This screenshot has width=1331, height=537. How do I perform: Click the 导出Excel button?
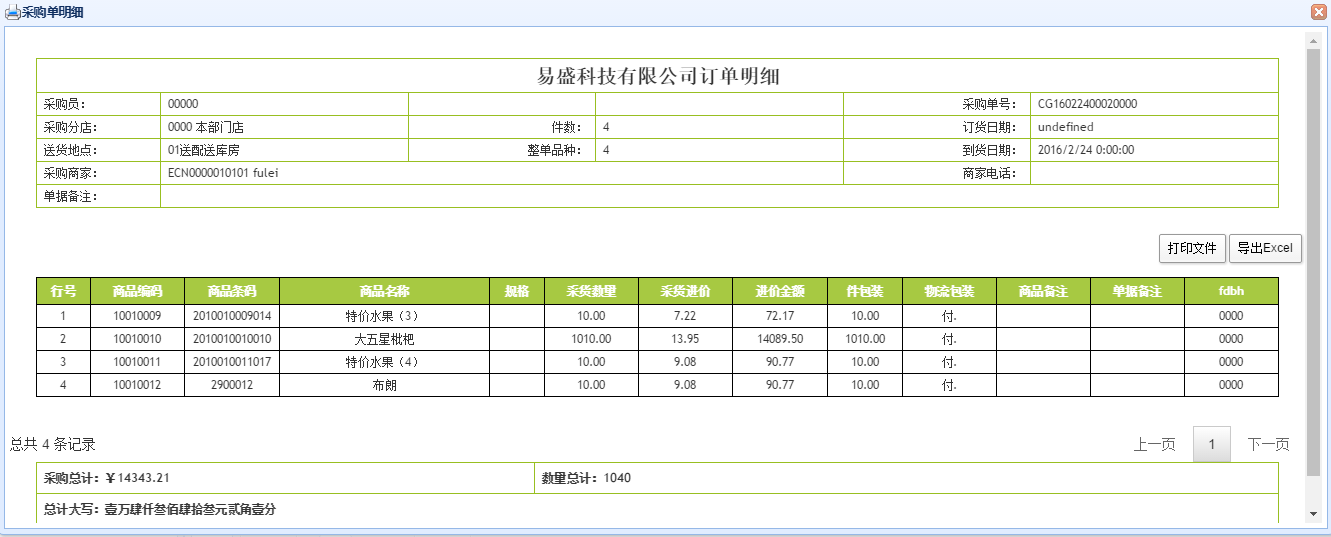(1265, 248)
